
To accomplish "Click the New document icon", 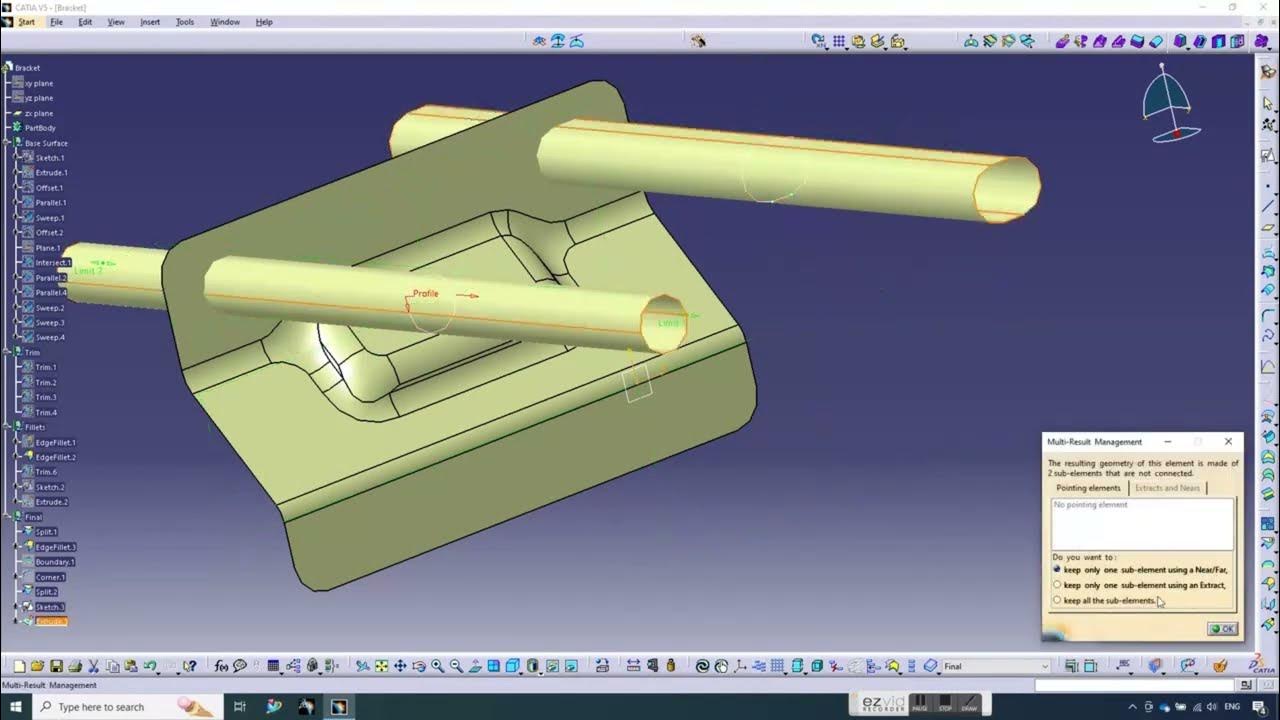I will pos(19,666).
